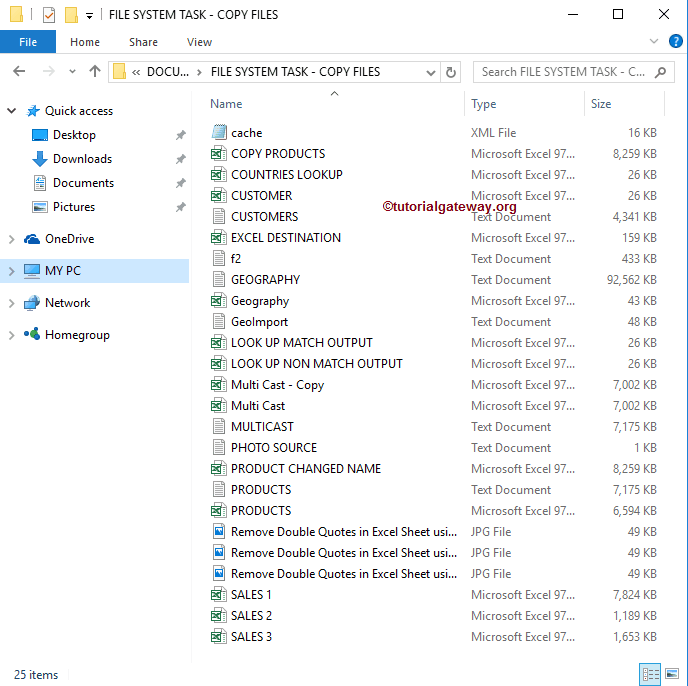Go up one folder level
The width and height of the screenshot is (688, 686).
pos(95,71)
